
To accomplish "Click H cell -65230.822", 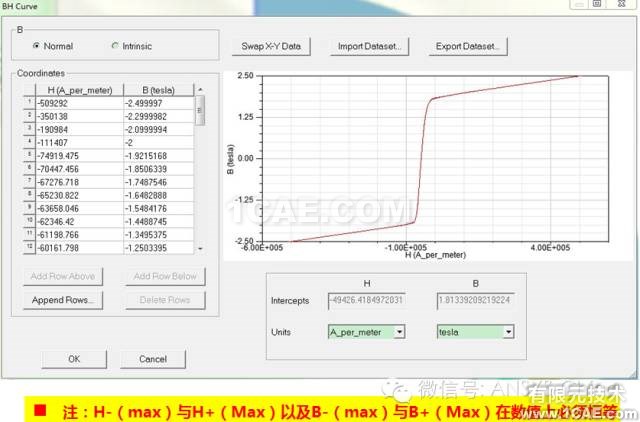I will coord(80,195).
